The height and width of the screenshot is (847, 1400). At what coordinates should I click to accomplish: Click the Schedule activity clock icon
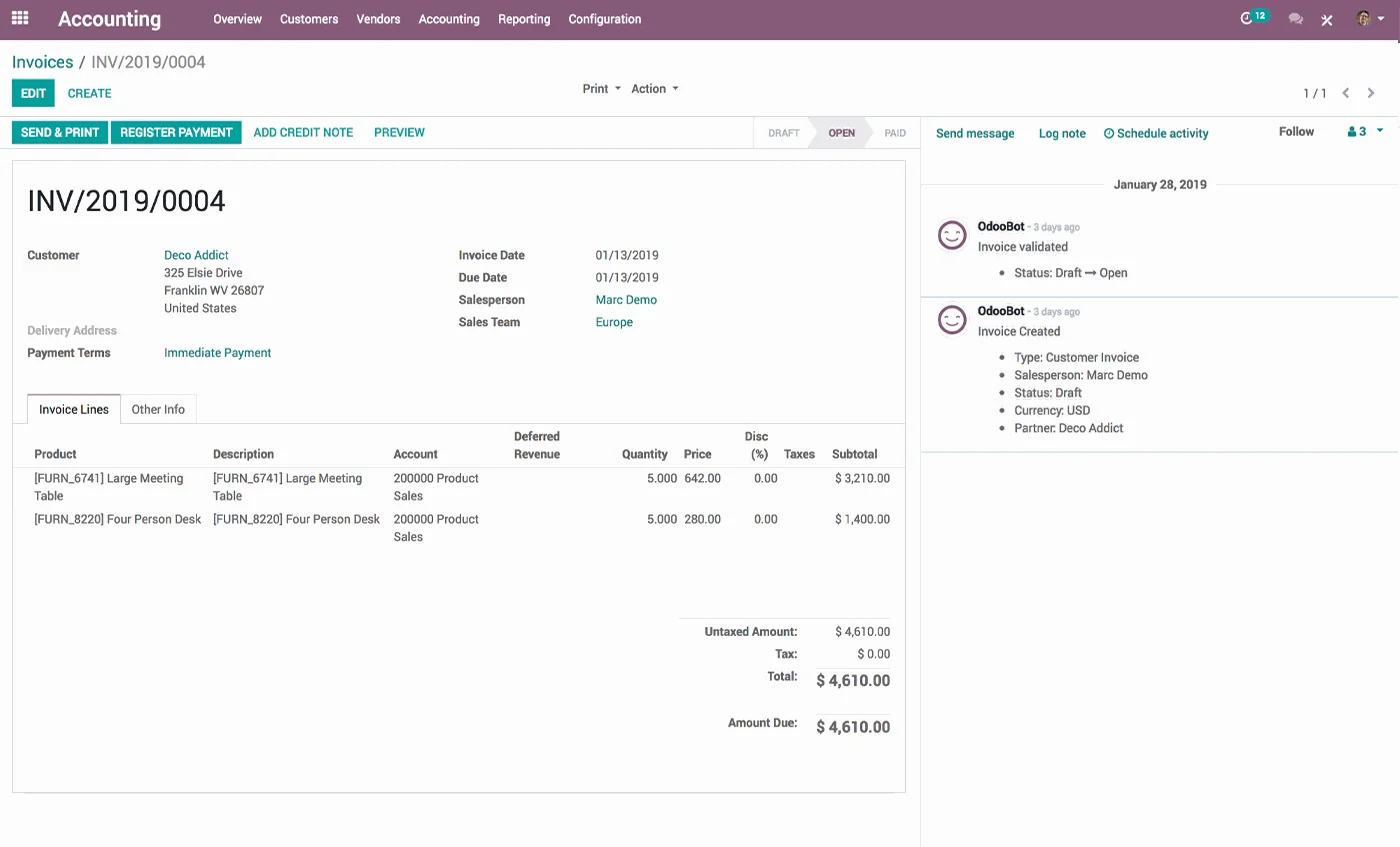(x=1107, y=132)
